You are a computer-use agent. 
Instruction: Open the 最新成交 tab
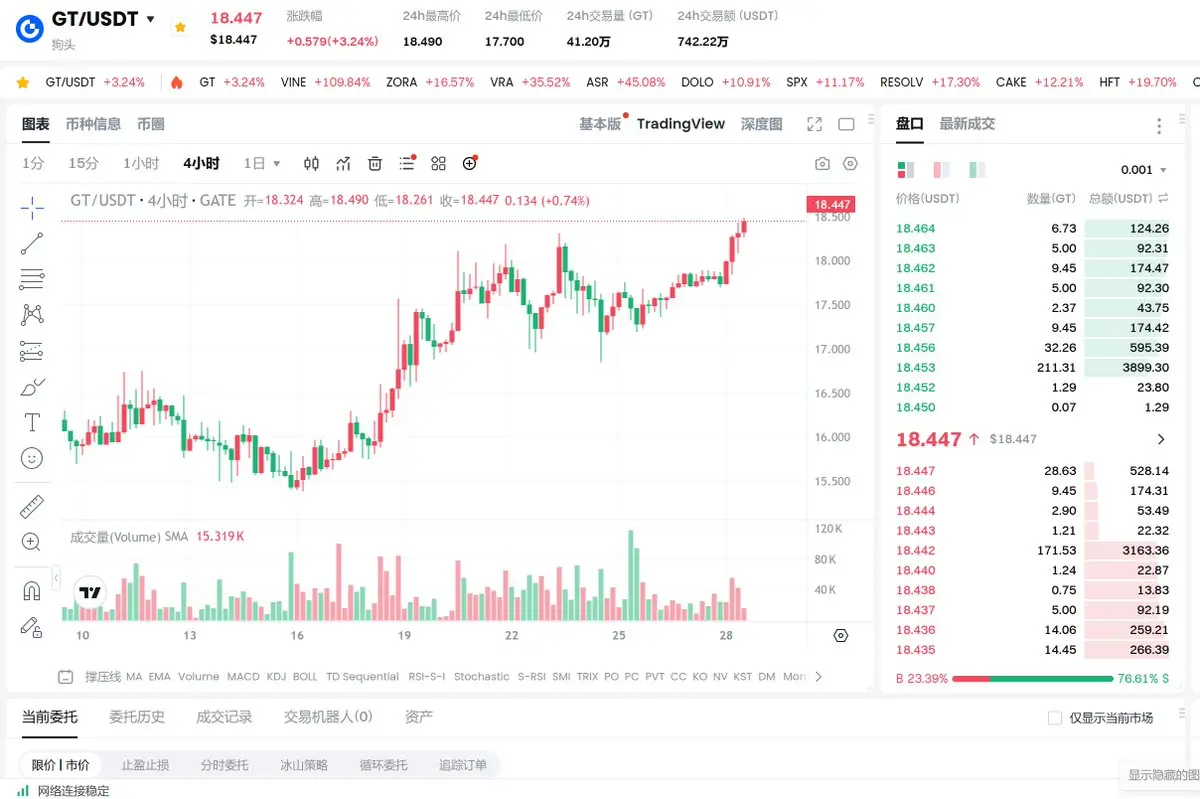(967, 124)
